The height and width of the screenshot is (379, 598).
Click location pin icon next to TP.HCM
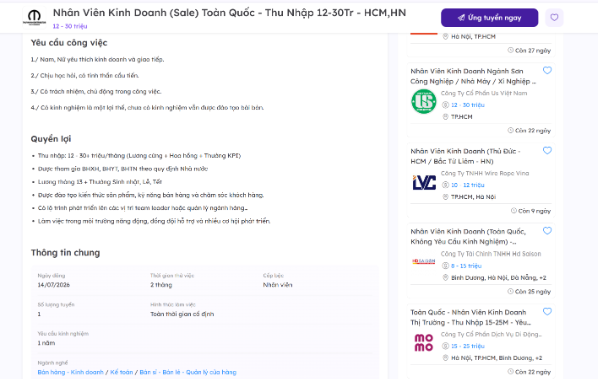coord(445,117)
